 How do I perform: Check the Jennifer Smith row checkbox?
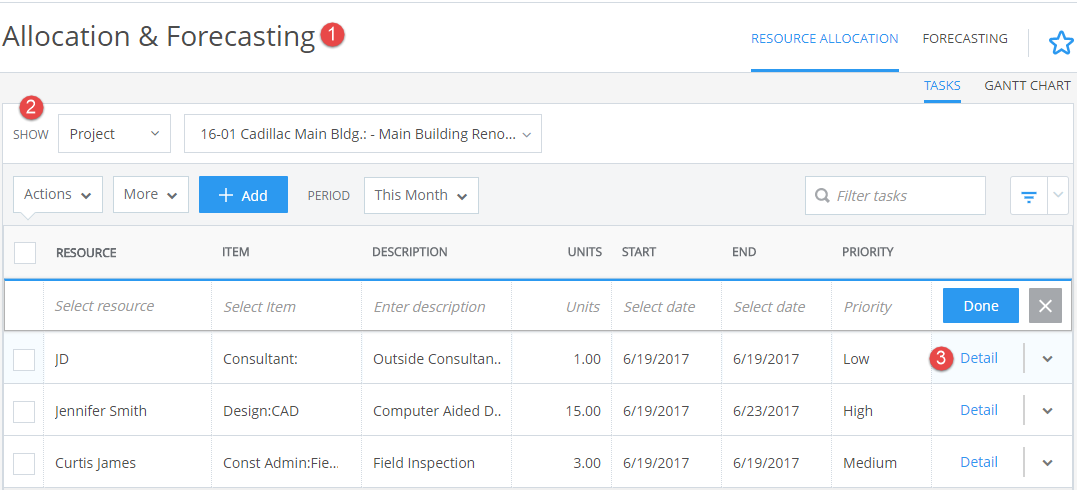pos(24,411)
